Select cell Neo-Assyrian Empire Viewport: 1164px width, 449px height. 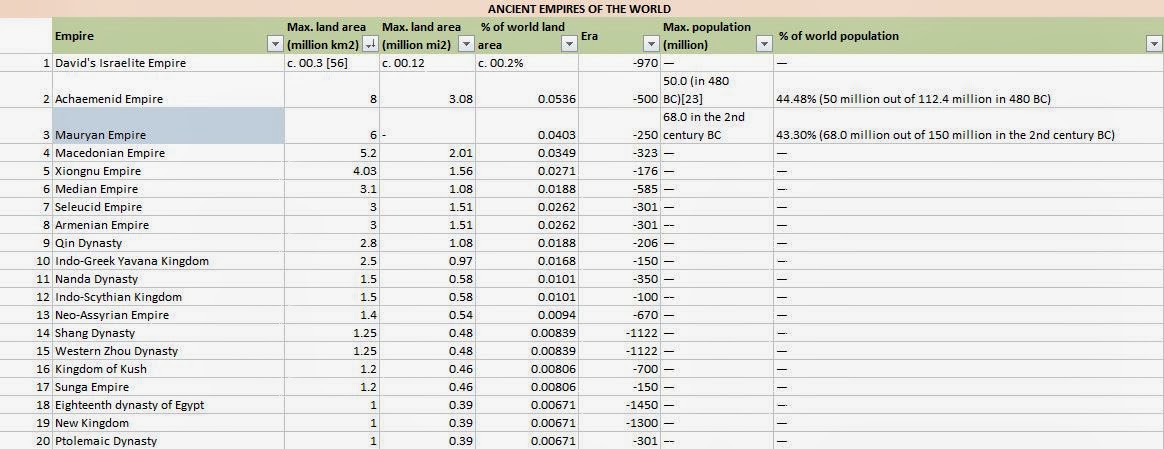coord(168,315)
